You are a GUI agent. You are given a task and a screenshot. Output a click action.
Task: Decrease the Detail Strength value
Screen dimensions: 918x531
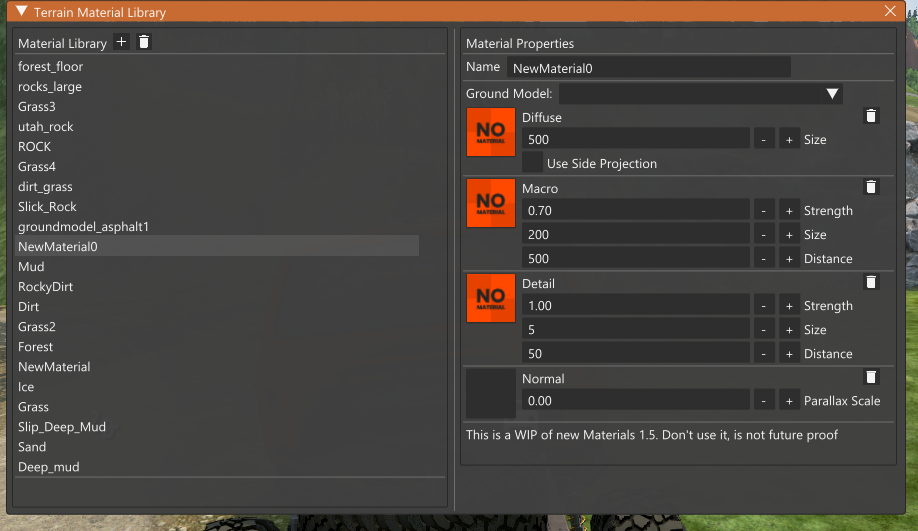(x=763, y=306)
